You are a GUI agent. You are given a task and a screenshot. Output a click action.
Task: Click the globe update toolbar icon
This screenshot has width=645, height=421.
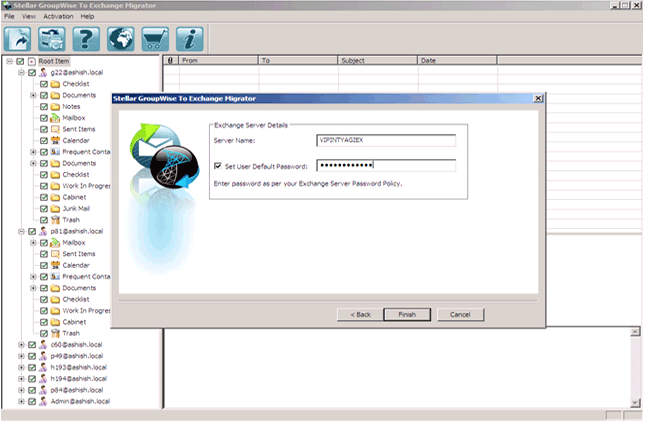point(121,39)
